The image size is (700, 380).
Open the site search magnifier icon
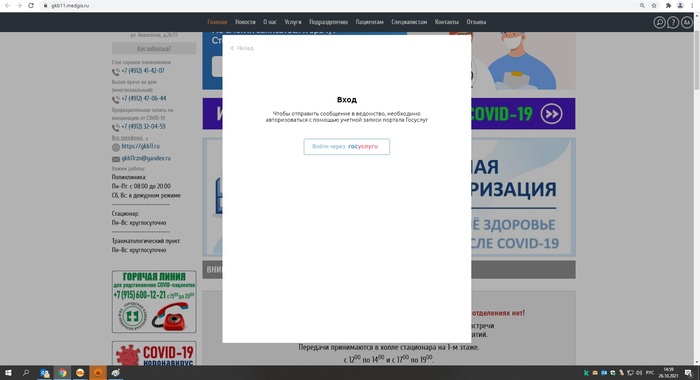pyautogui.click(x=659, y=22)
